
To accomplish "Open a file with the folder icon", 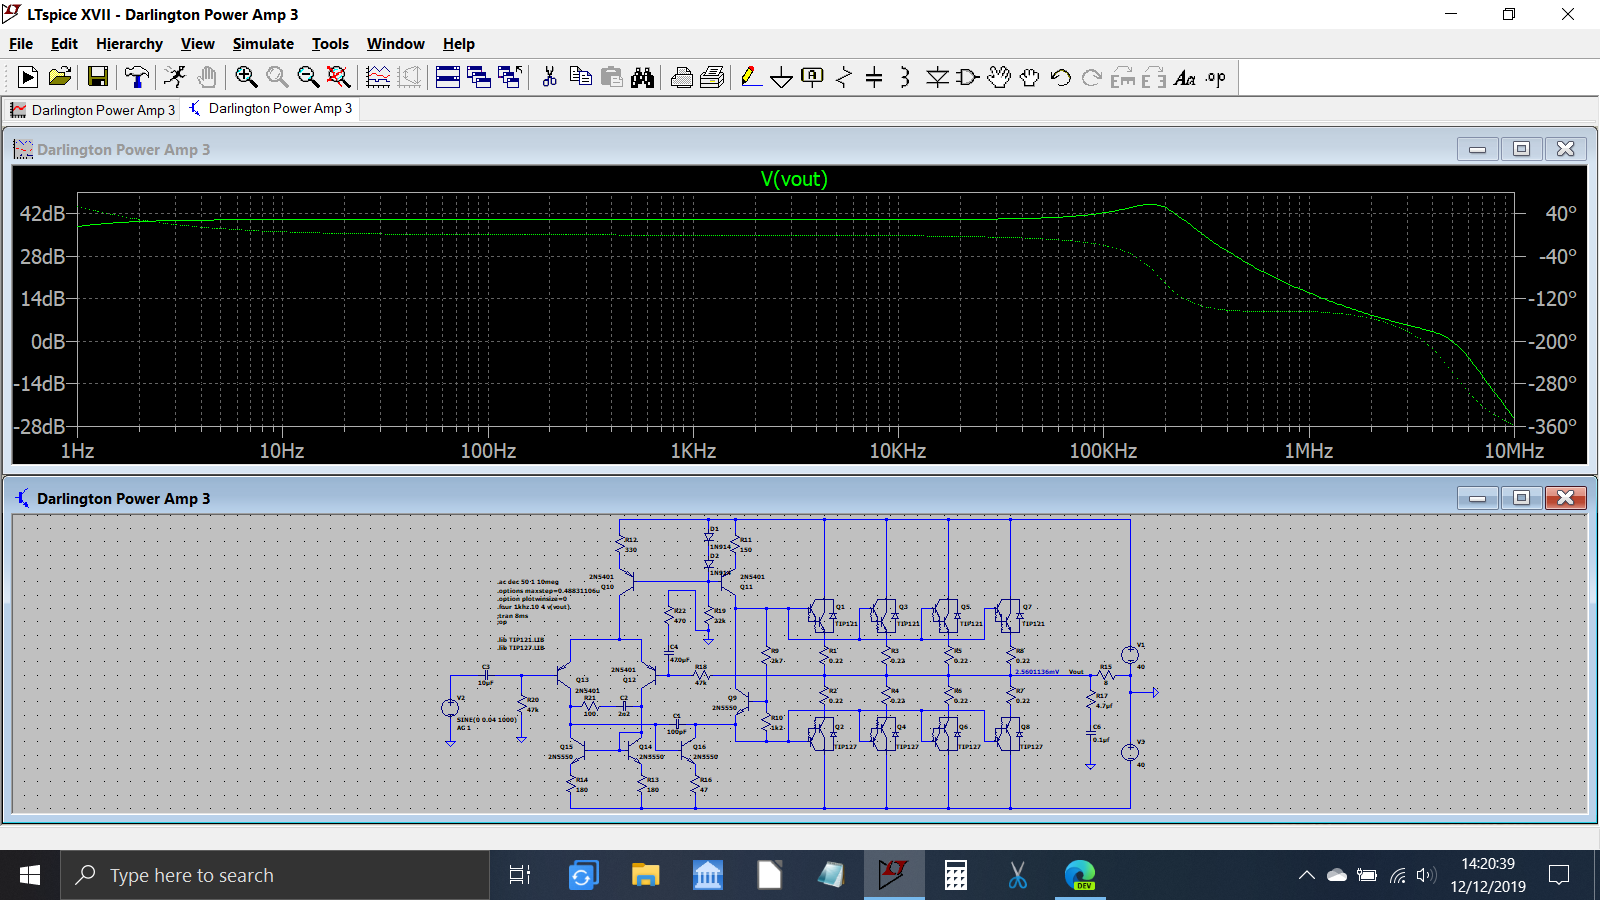I will click(x=60, y=77).
